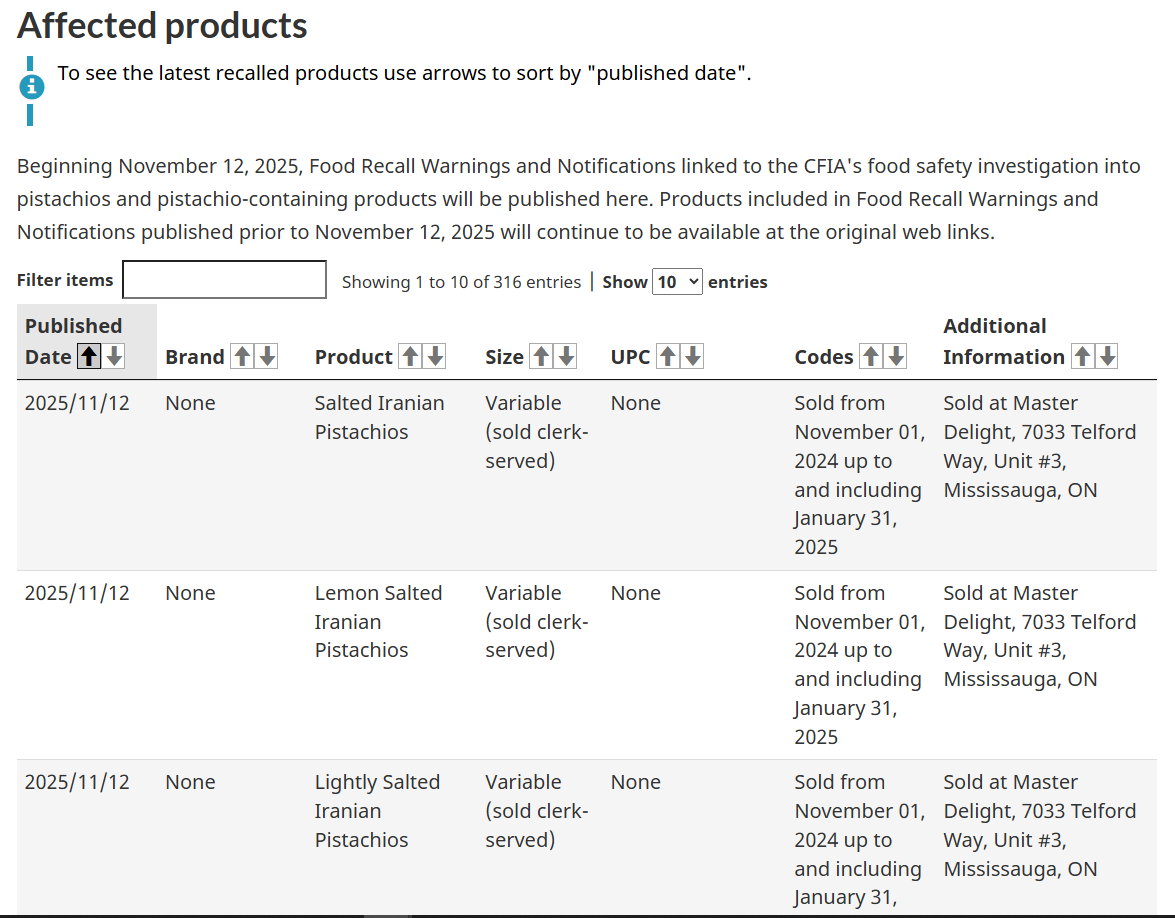
Task: Sort UPC column descending arrow
Action: click(x=693, y=356)
